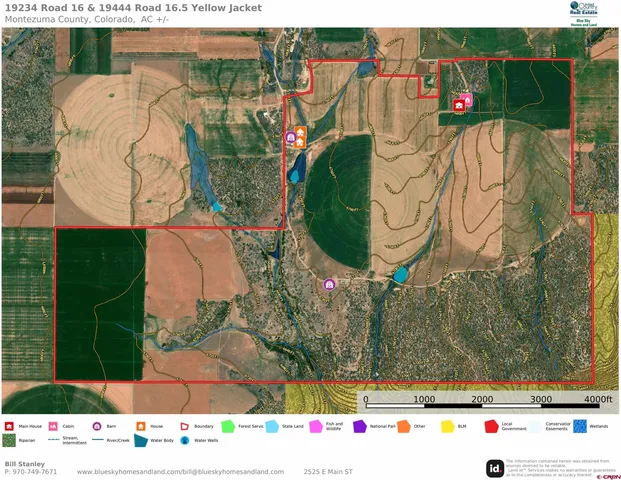Click the Main House legend icon
This screenshot has width=621, height=480.
[9, 426]
